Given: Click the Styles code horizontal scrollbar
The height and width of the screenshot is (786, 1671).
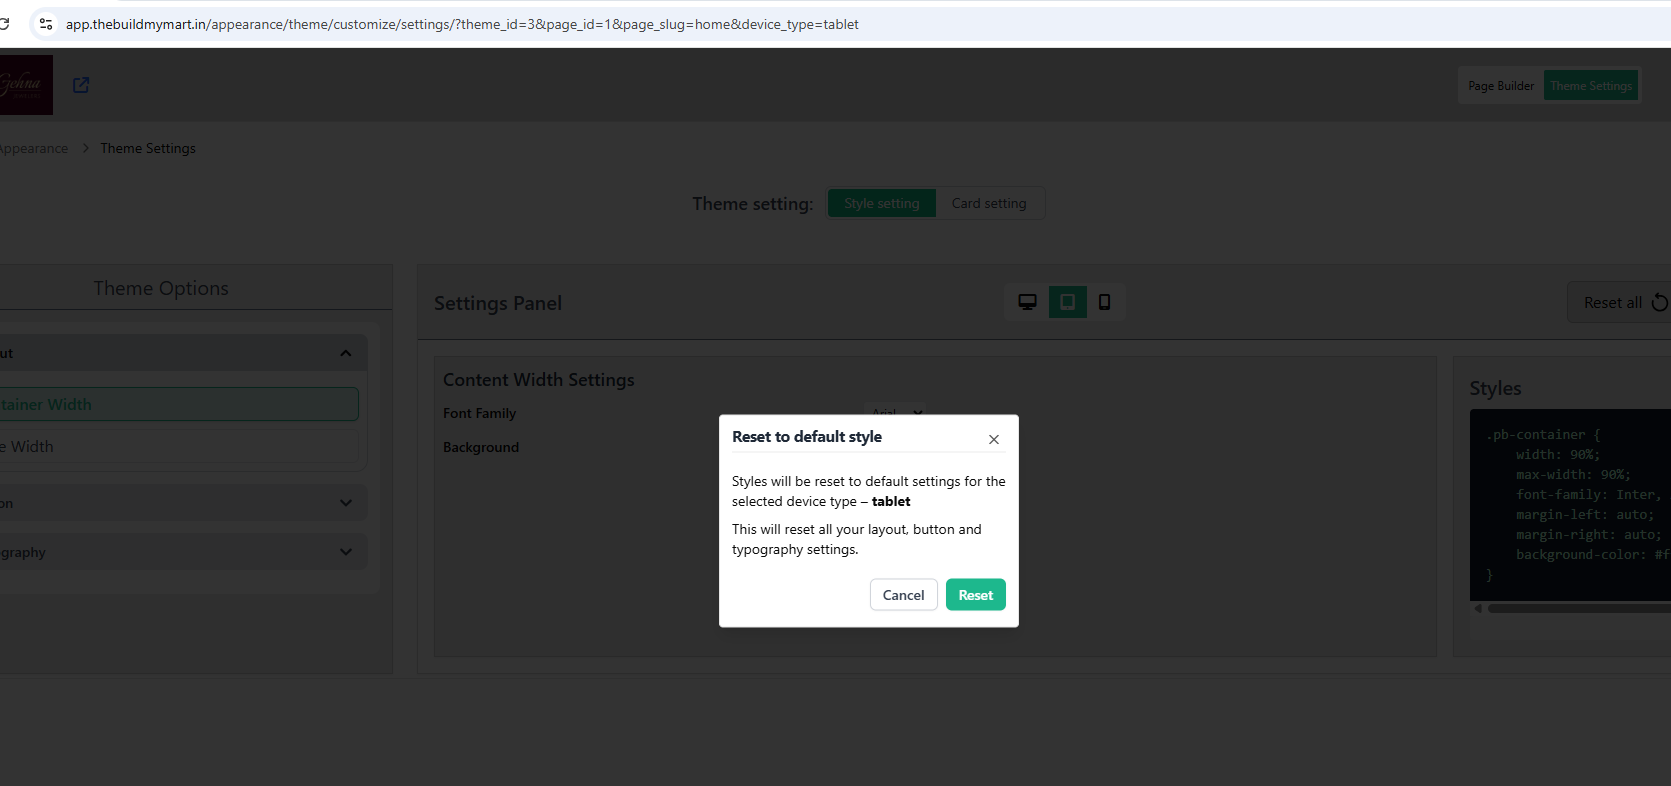Looking at the screenshot, I should (1578, 608).
